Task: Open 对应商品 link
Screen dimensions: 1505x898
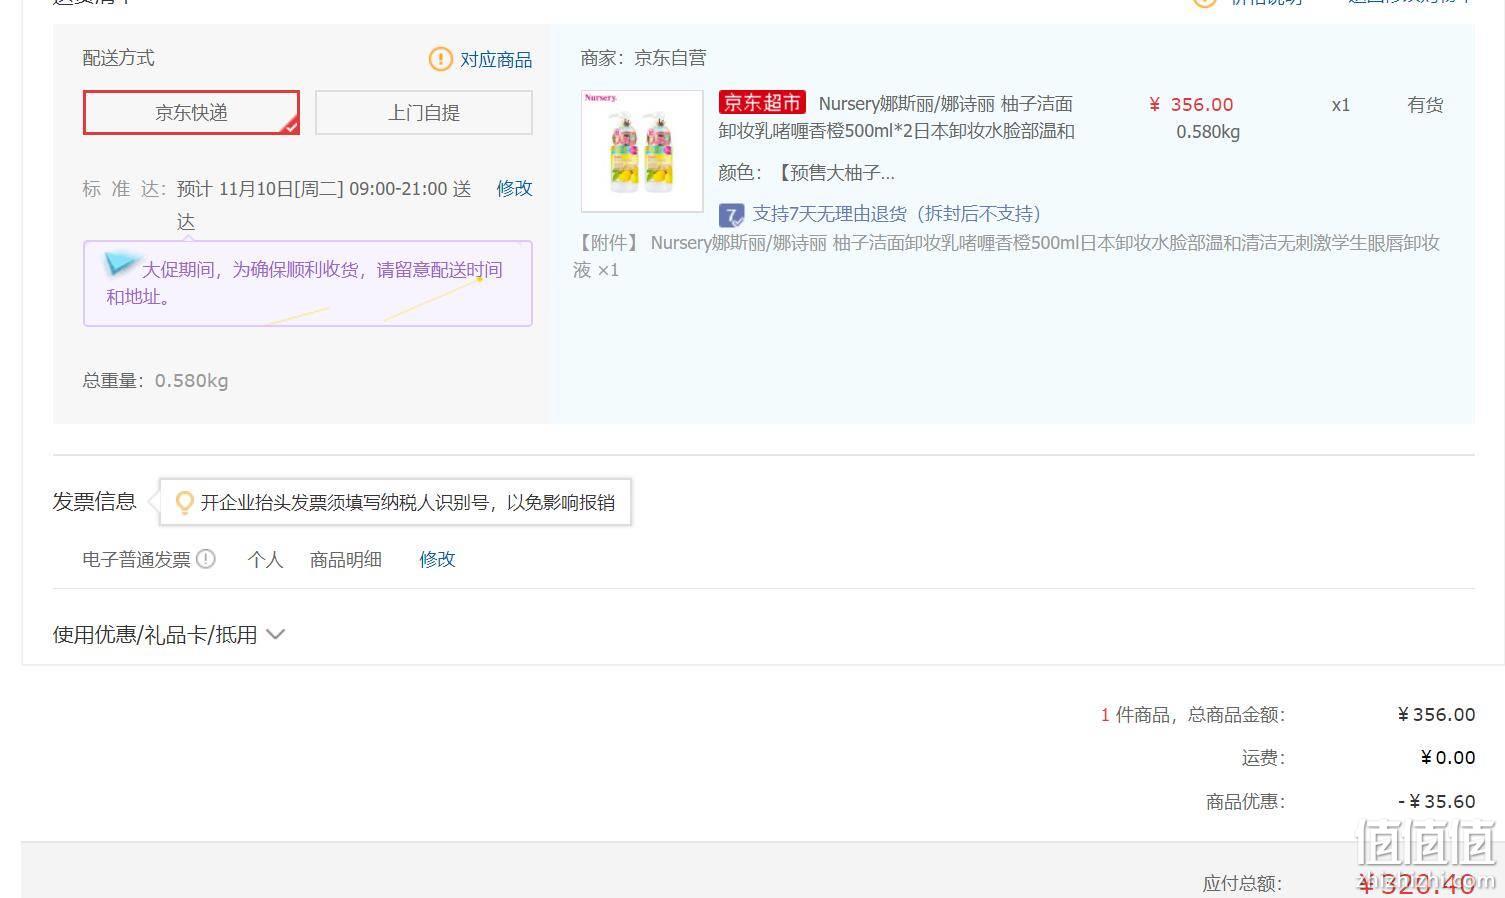Action: click(496, 59)
